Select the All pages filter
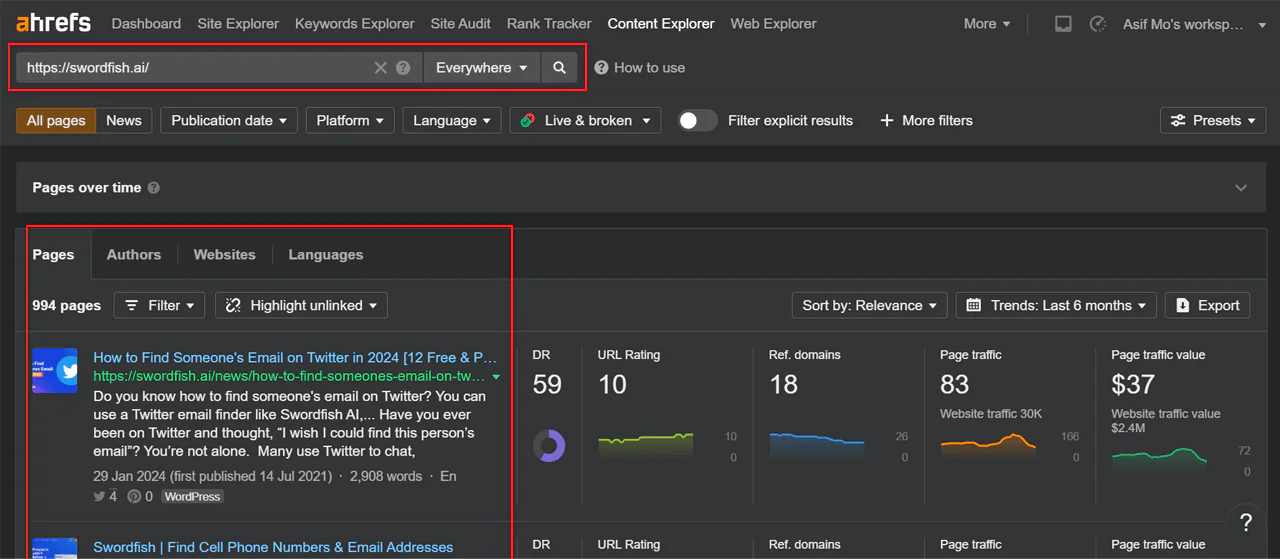The height and width of the screenshot is (559, 1280). click(56, 121)
